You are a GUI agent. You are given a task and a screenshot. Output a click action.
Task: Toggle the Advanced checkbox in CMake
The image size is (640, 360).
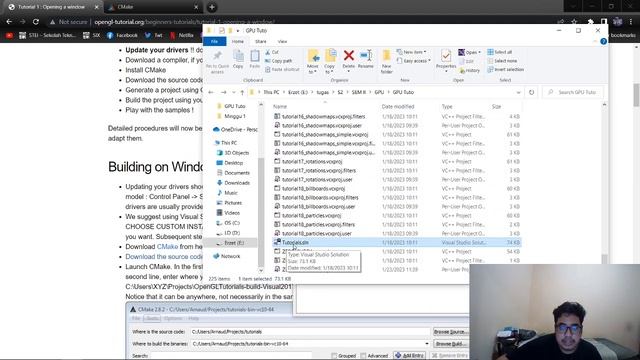tap(363, 356)
